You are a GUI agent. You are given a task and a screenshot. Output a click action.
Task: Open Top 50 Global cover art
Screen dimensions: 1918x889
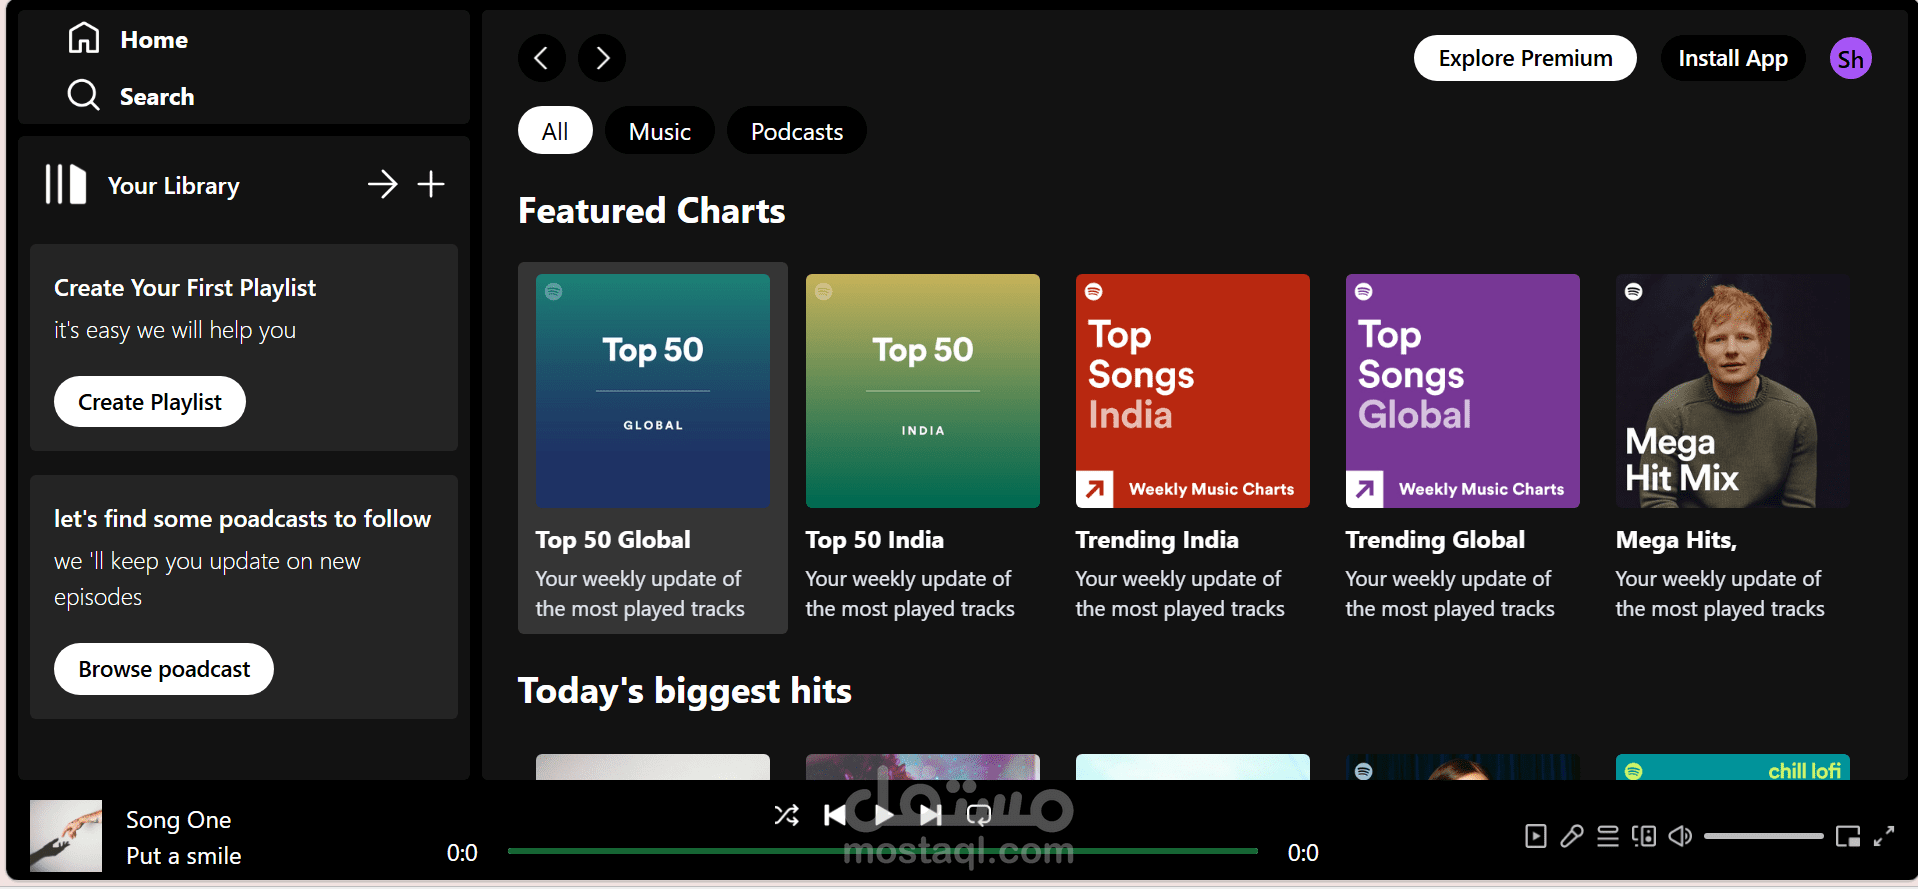[653, 391]
